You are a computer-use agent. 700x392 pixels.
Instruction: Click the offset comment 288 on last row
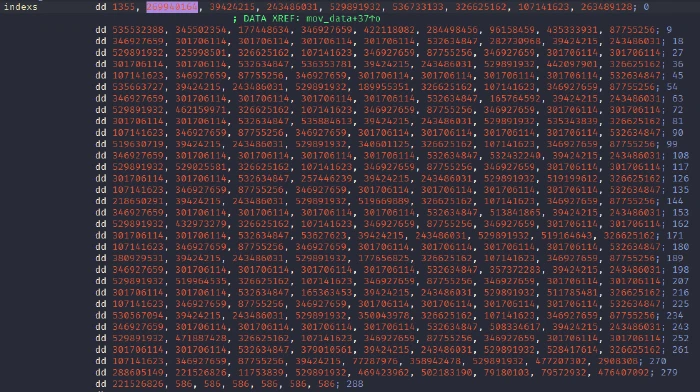coord(355,384)
